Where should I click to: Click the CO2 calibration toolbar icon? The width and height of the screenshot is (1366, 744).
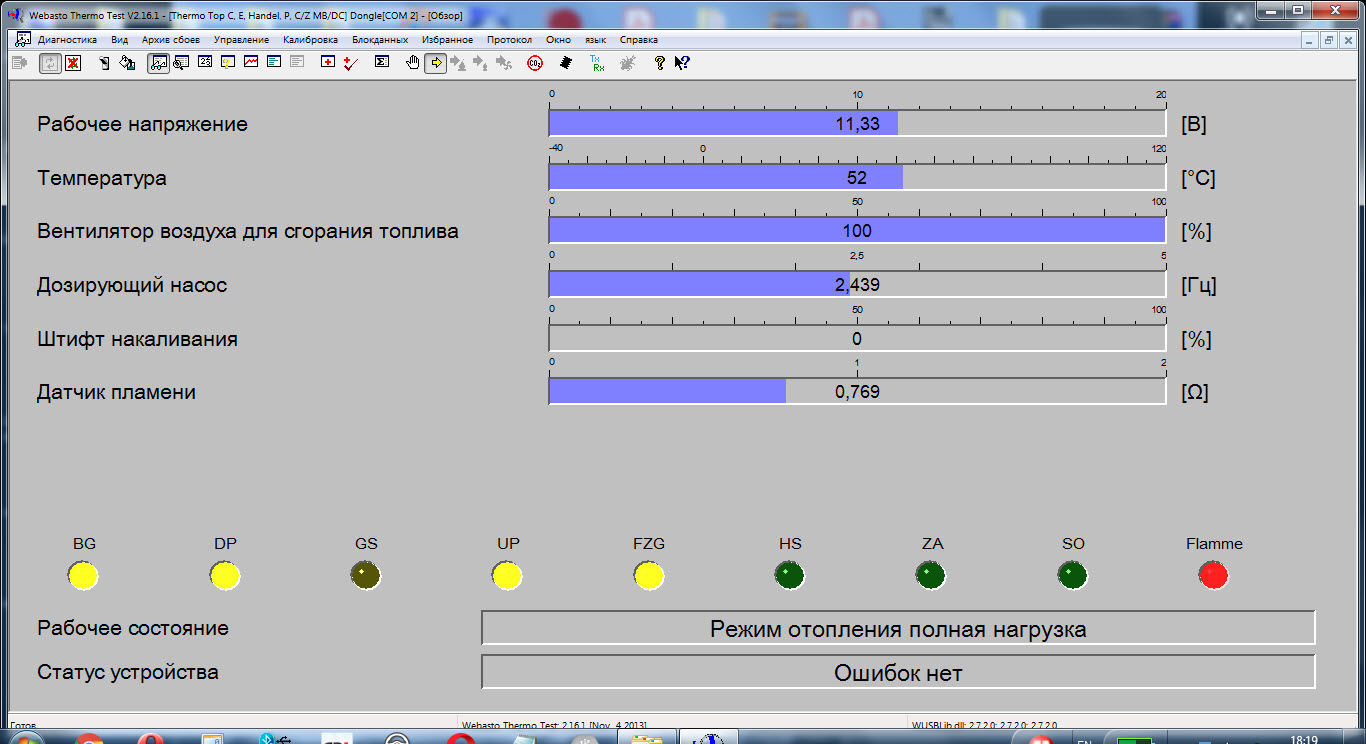[x=535, y=63]
